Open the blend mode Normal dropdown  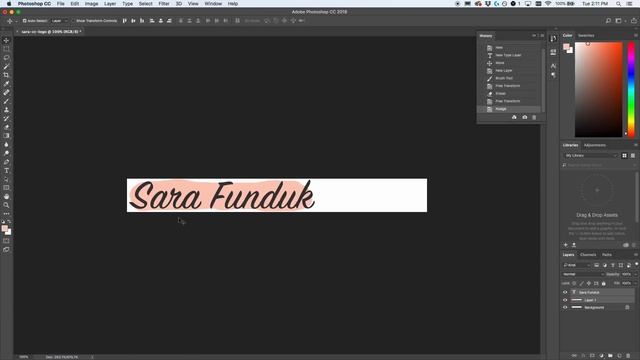pyautogui.click(x=583, y=274)
